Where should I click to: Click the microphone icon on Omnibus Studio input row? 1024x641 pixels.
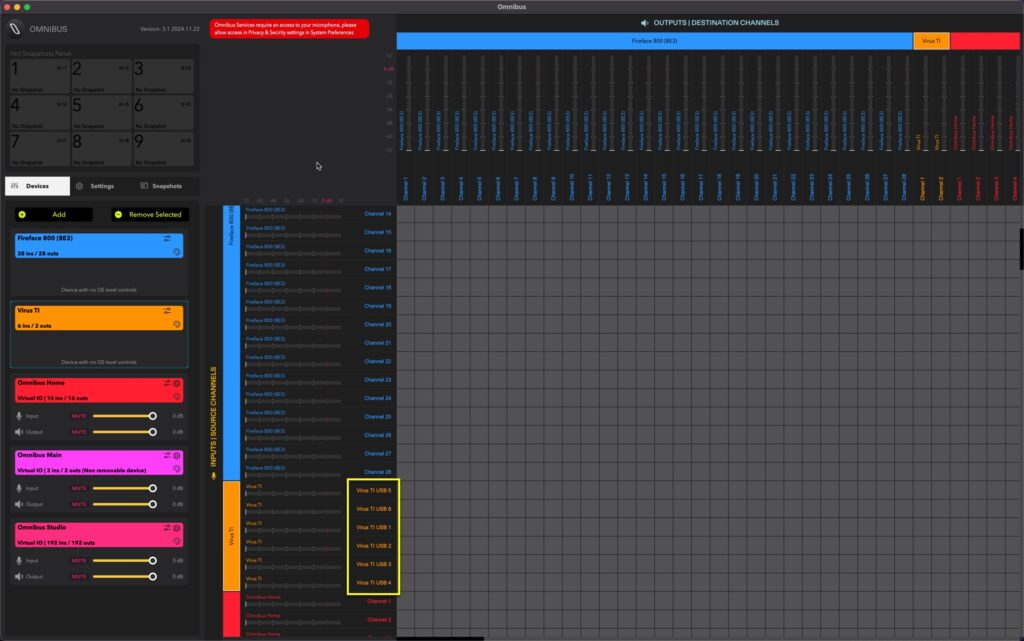pos(20,559)
